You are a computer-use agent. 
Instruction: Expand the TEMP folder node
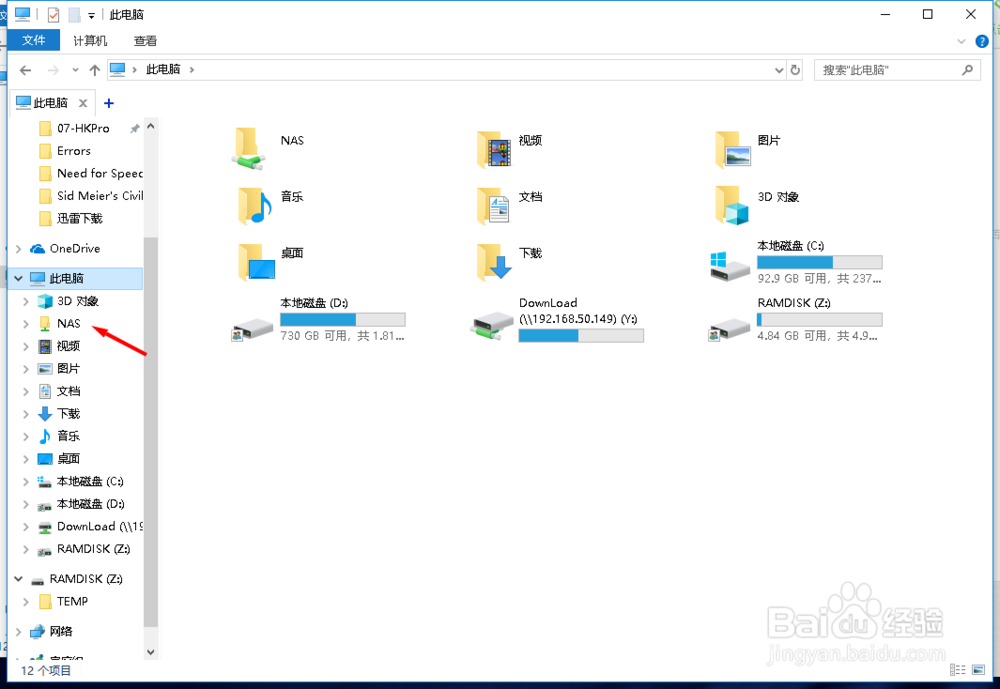point(26,602)
